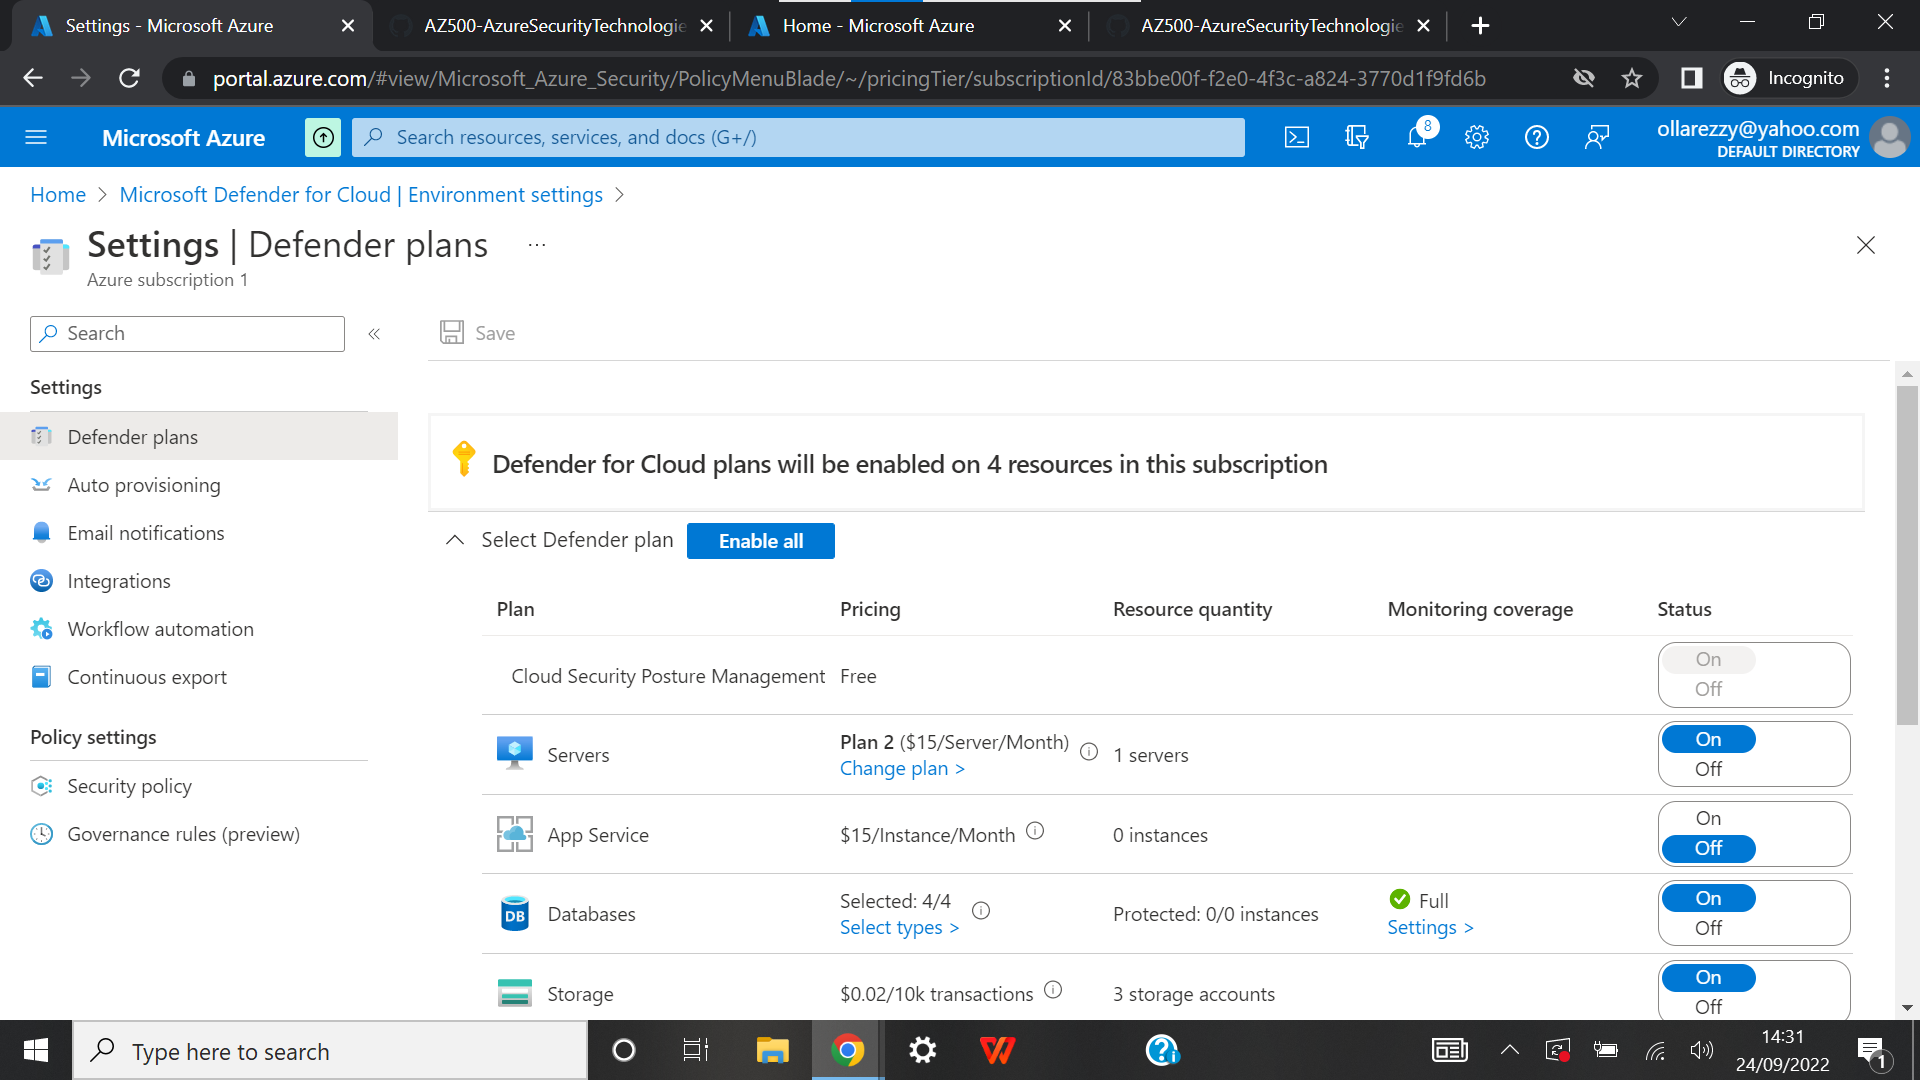Viewport: 1920px width, 1080px height.
Task: Collapse the Select Defender plan section
Action: [x=455, y=539]
